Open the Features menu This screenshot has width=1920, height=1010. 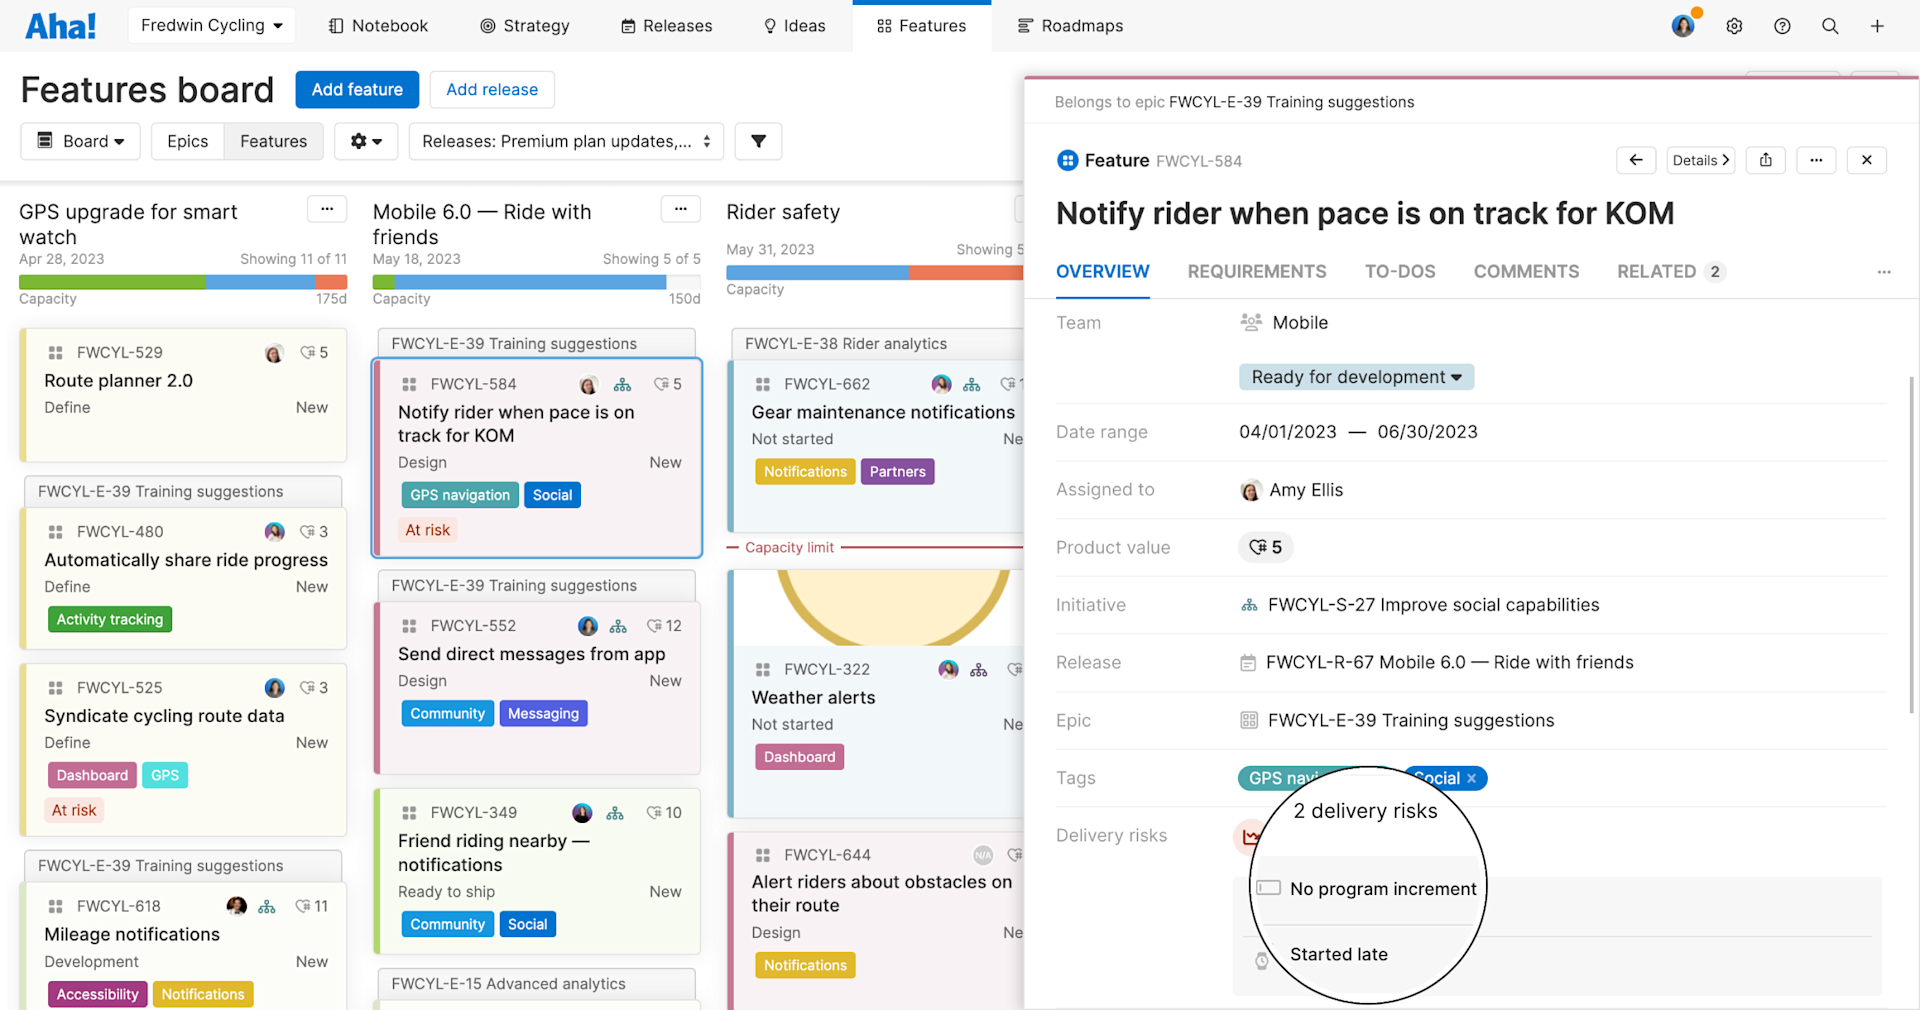(921, 26)
